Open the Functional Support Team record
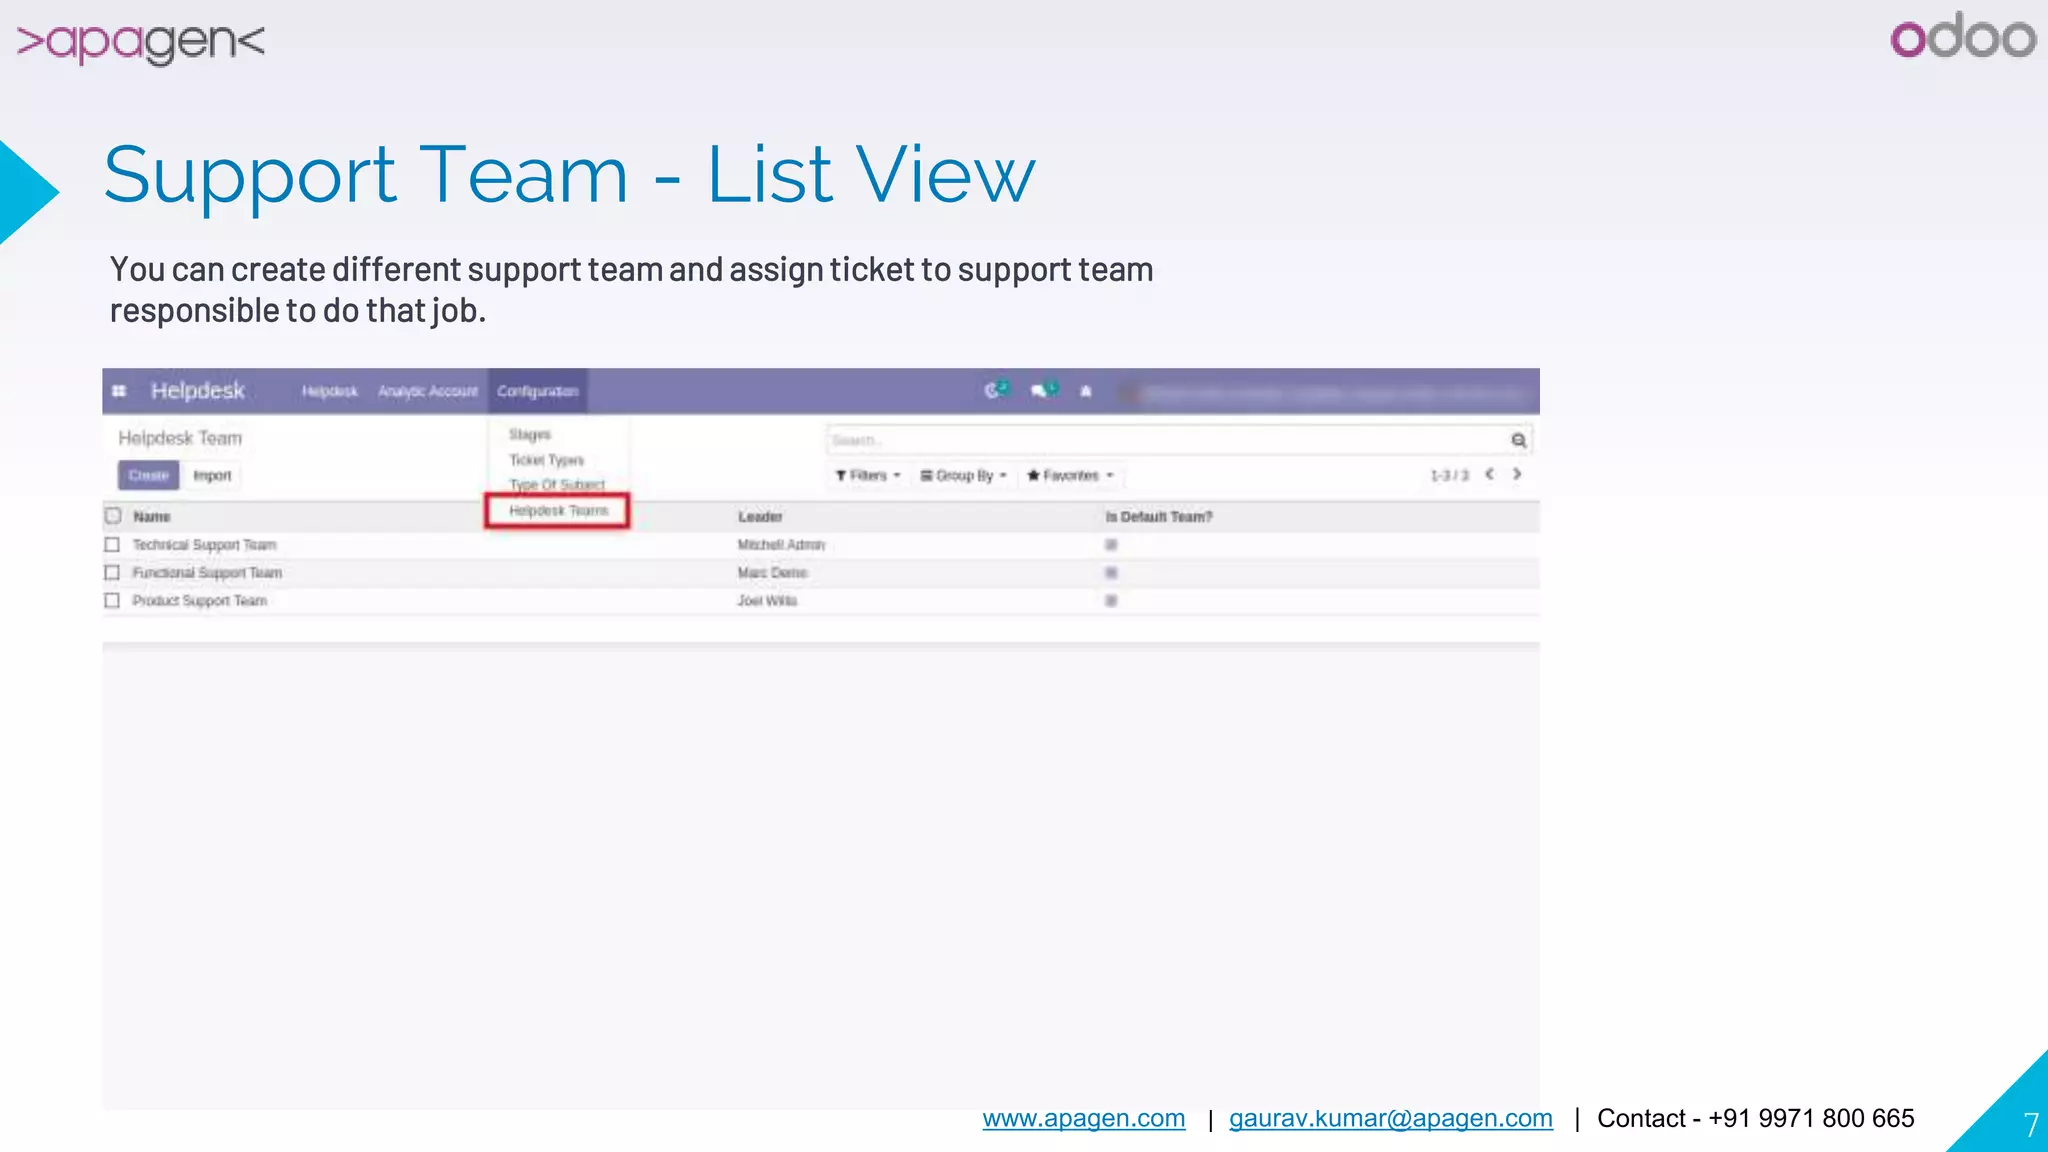 click(207, 573)
